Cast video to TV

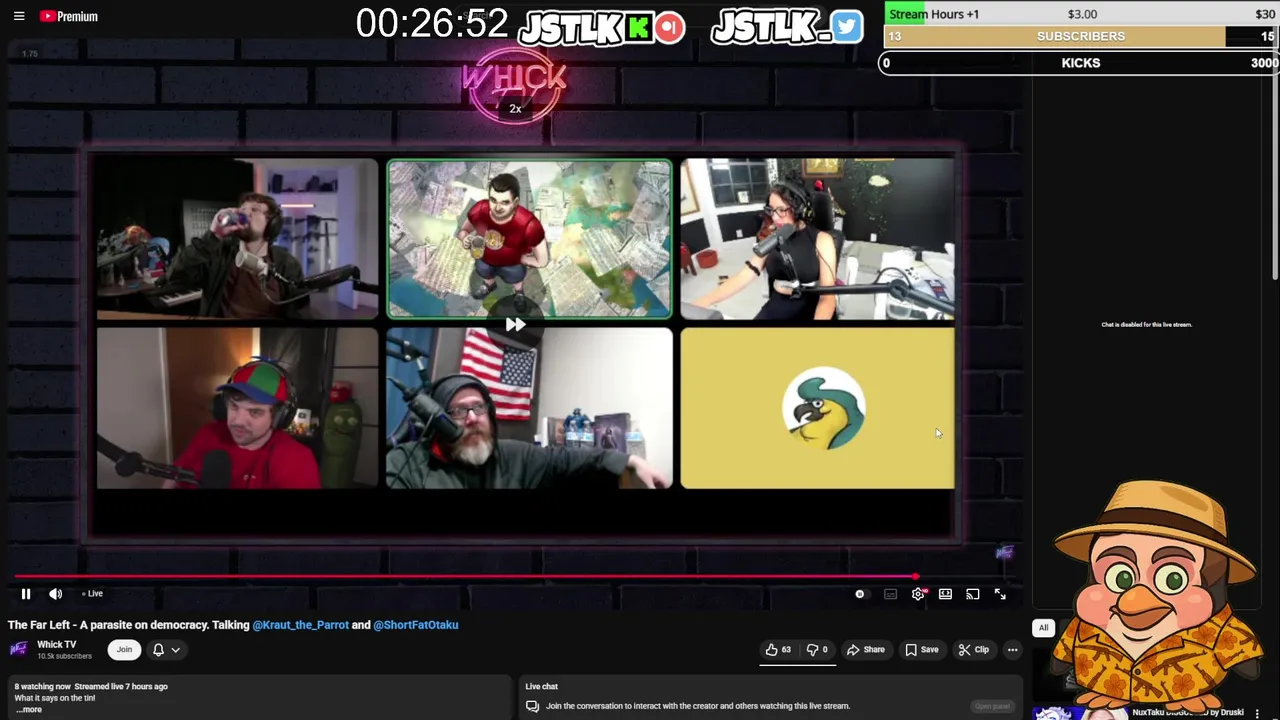pyautogui.click(x=972, y=594)
